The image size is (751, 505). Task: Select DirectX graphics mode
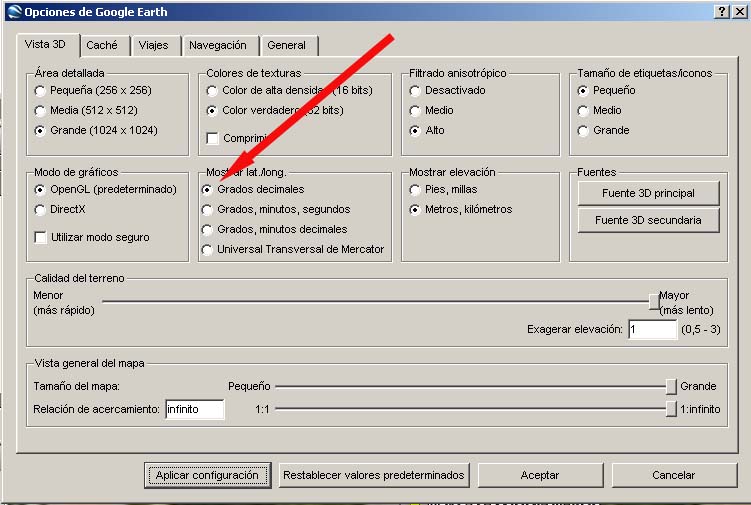point(40,210)
